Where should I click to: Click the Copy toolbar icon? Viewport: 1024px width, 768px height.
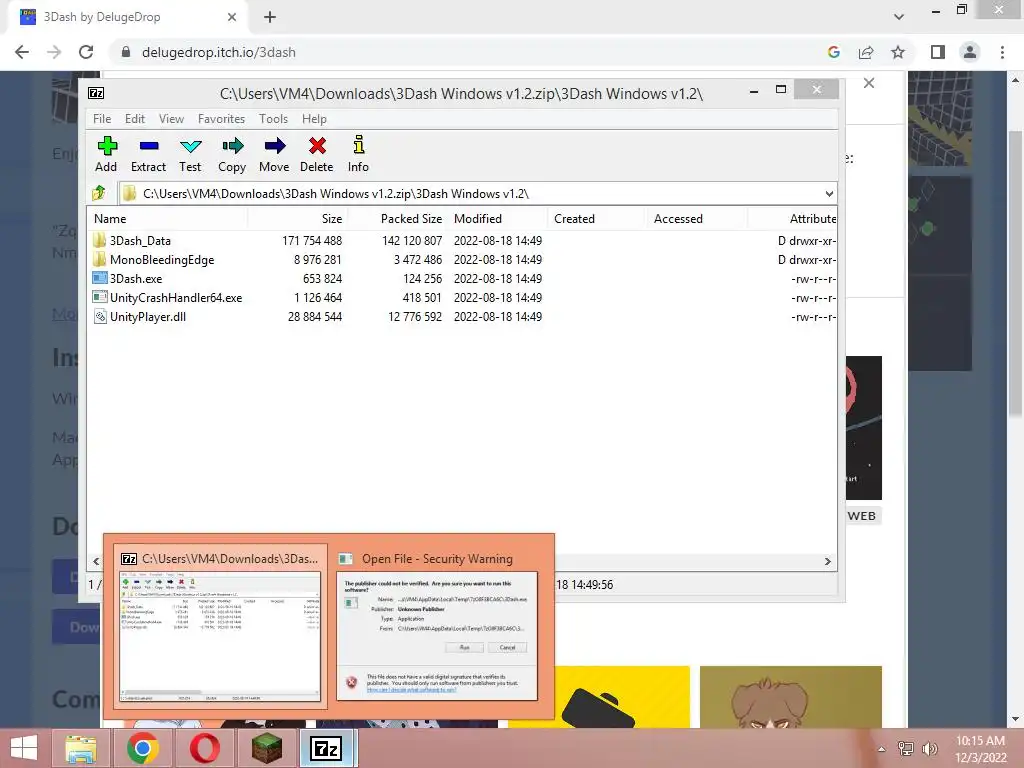(x=232, y=146)
